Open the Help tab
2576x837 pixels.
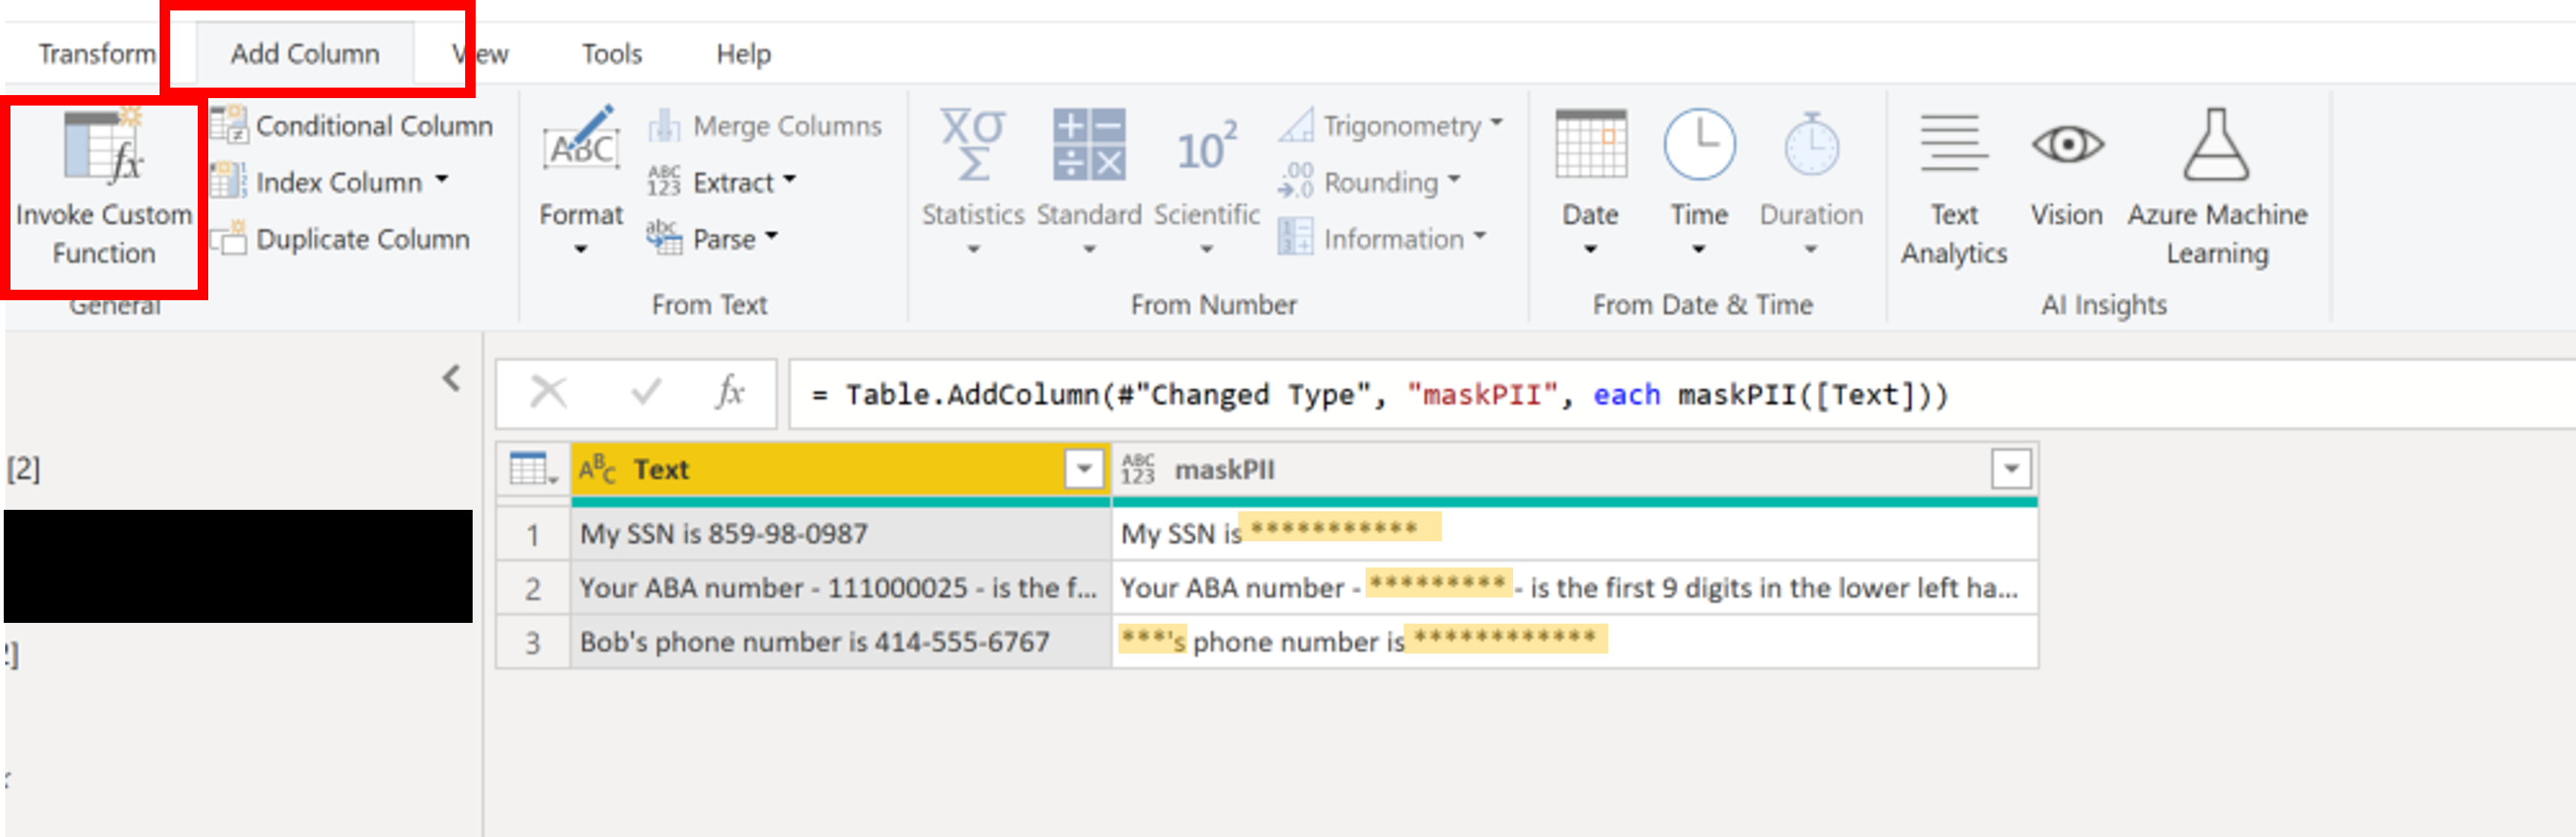pos(744,54)
